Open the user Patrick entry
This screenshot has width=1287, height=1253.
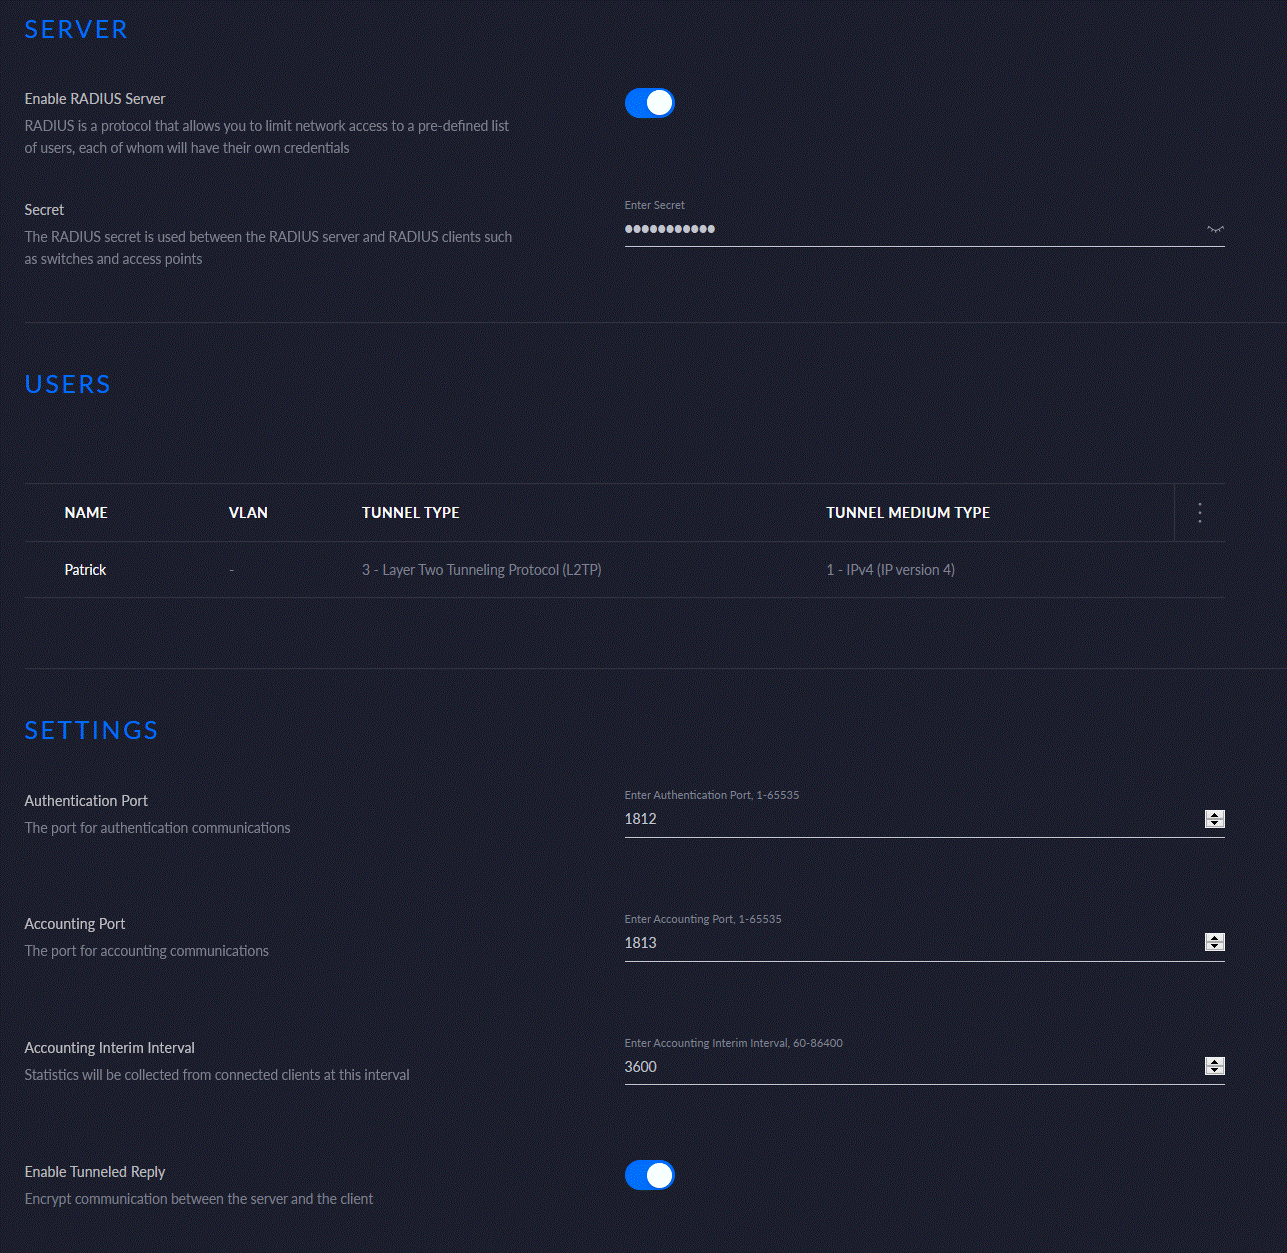(x=86, y=570)
